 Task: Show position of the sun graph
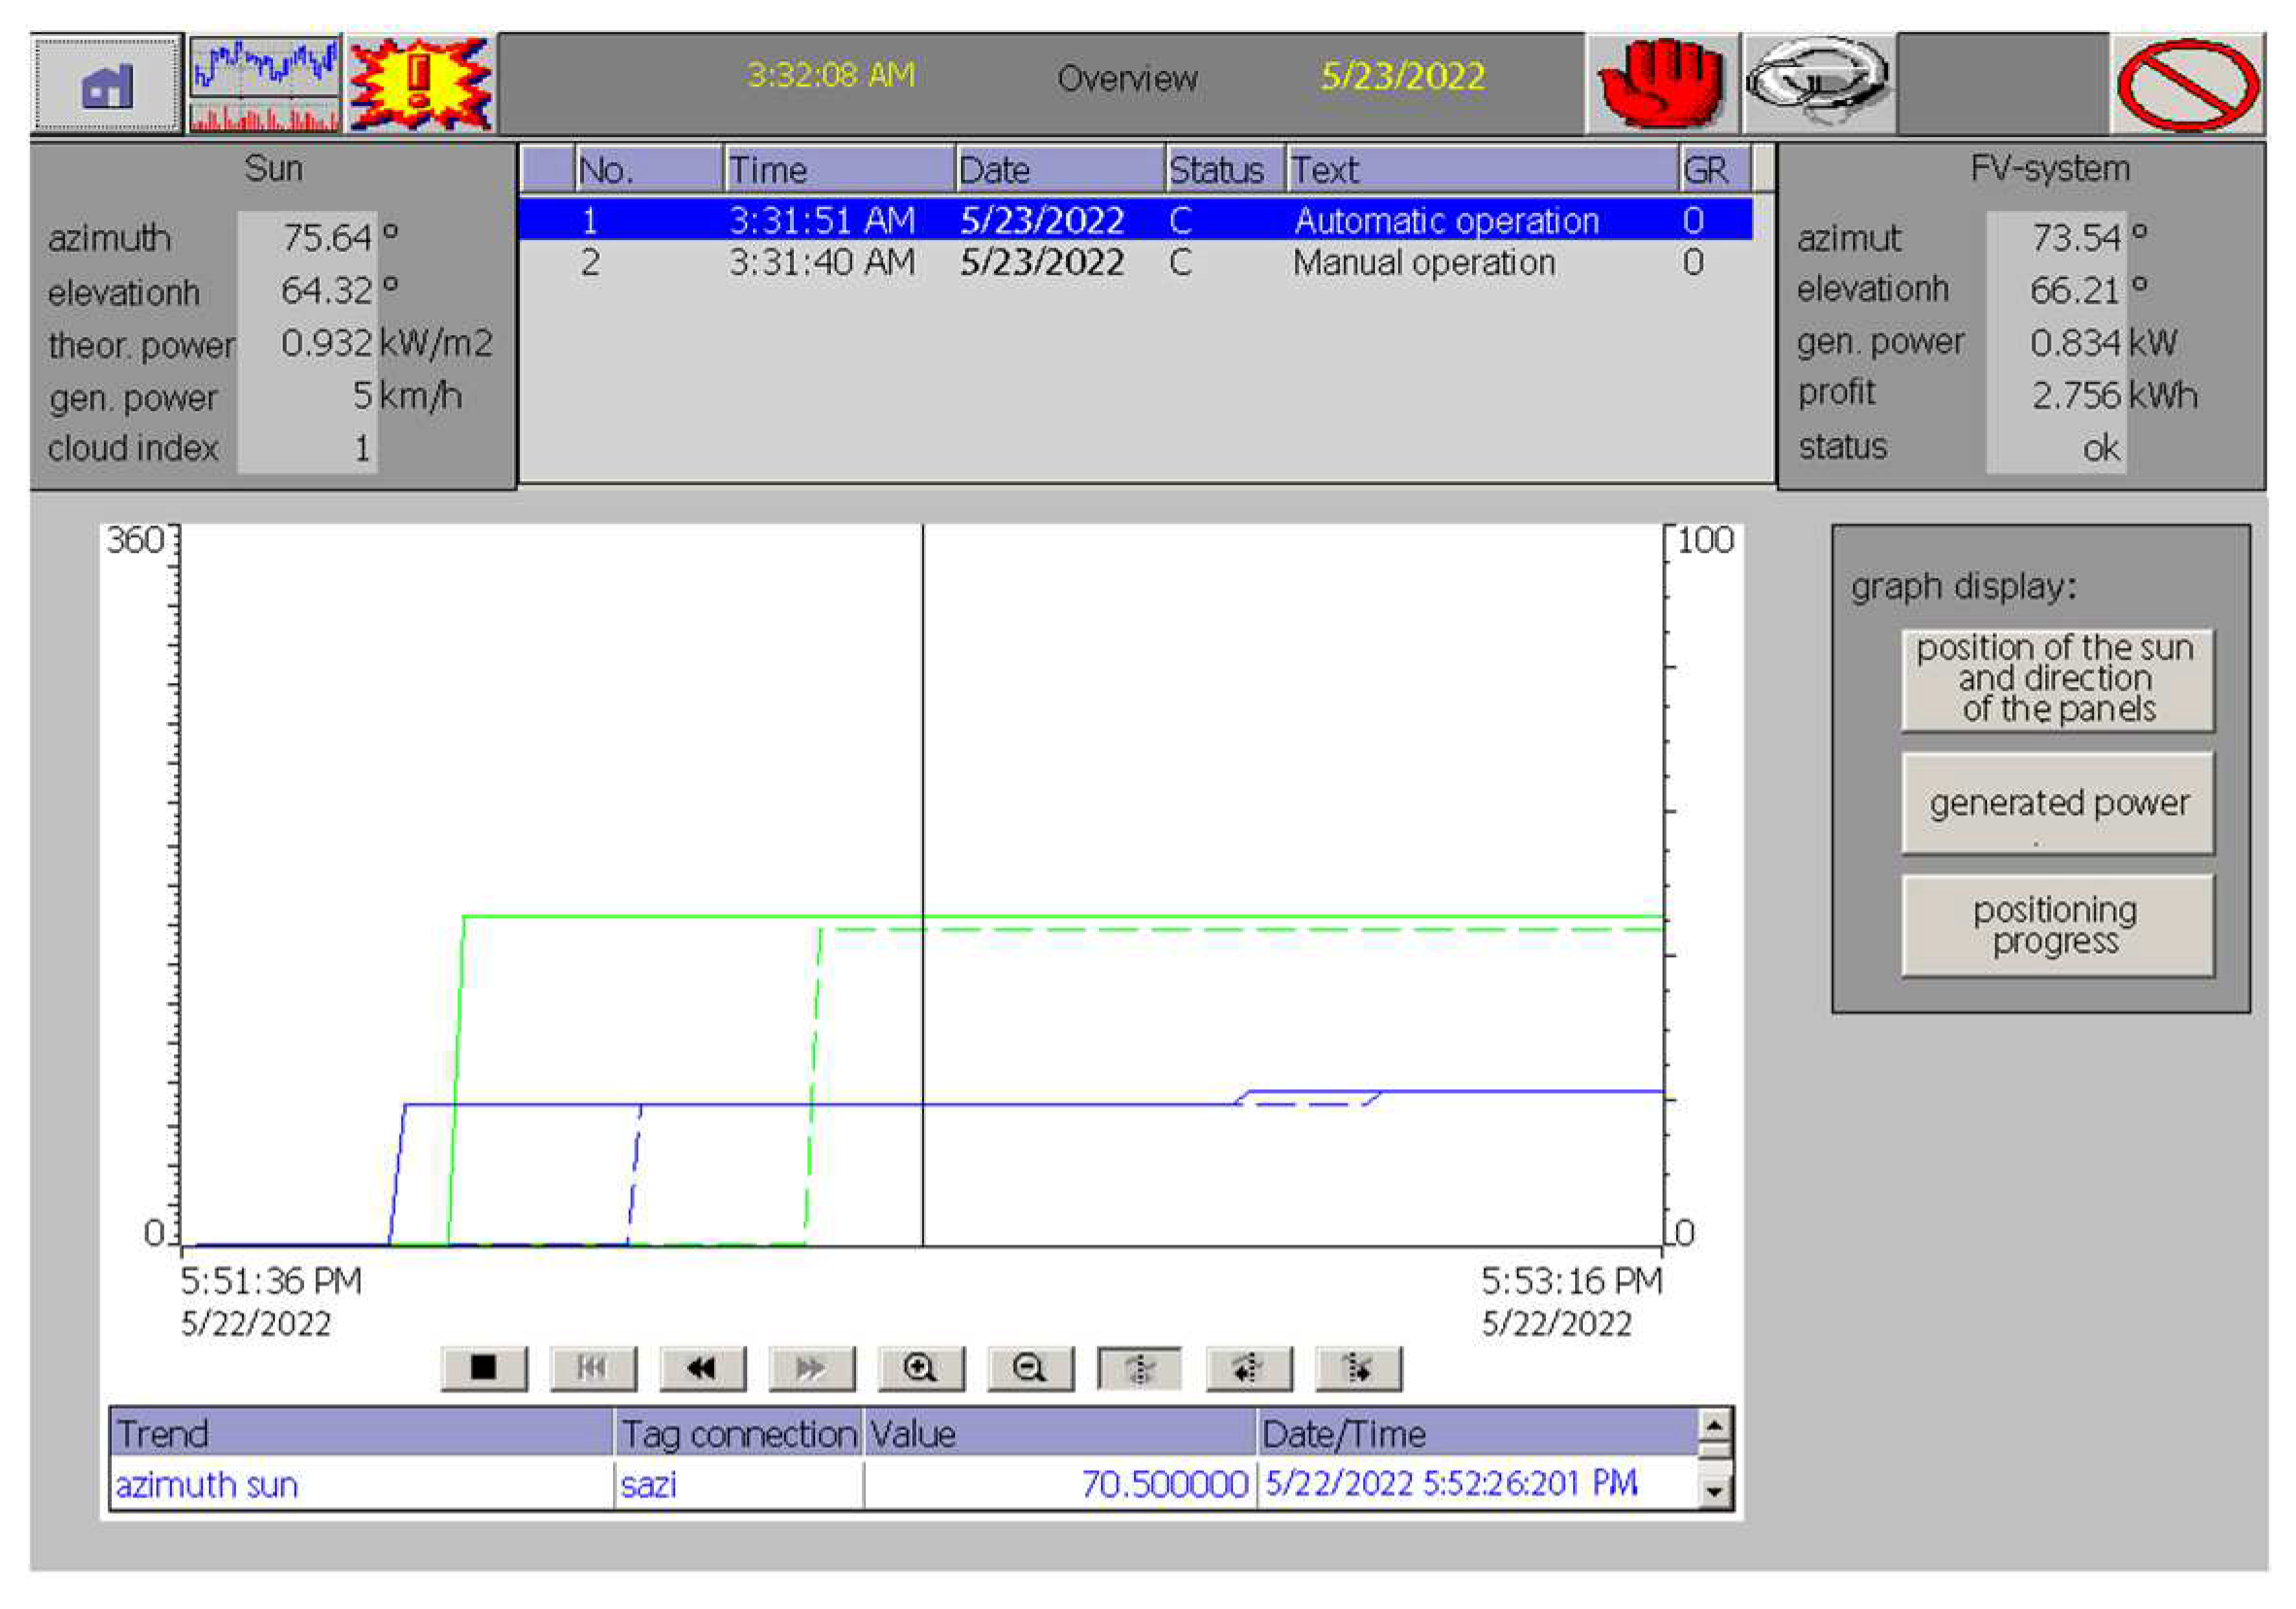coord(2056,679)
